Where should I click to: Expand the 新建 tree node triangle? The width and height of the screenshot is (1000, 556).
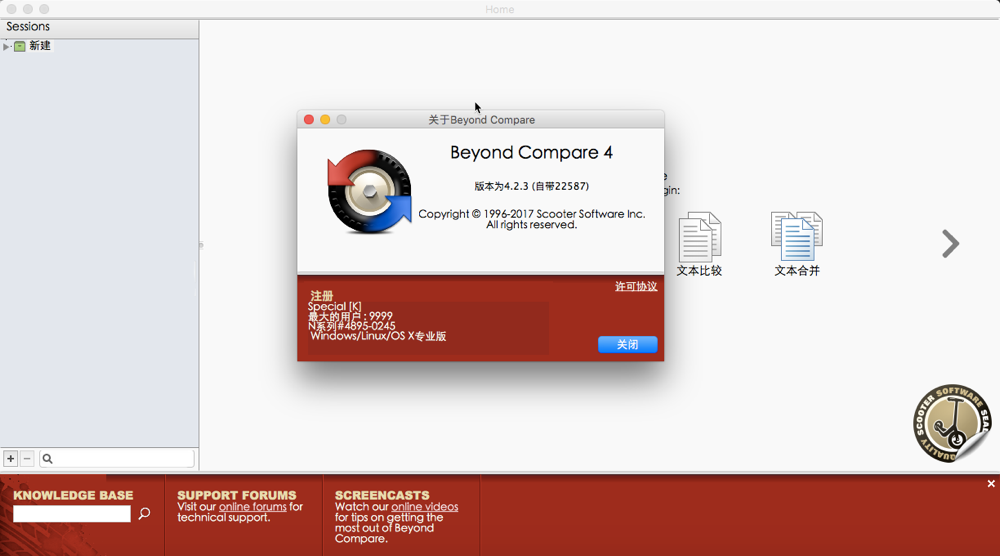click(6, 46)
